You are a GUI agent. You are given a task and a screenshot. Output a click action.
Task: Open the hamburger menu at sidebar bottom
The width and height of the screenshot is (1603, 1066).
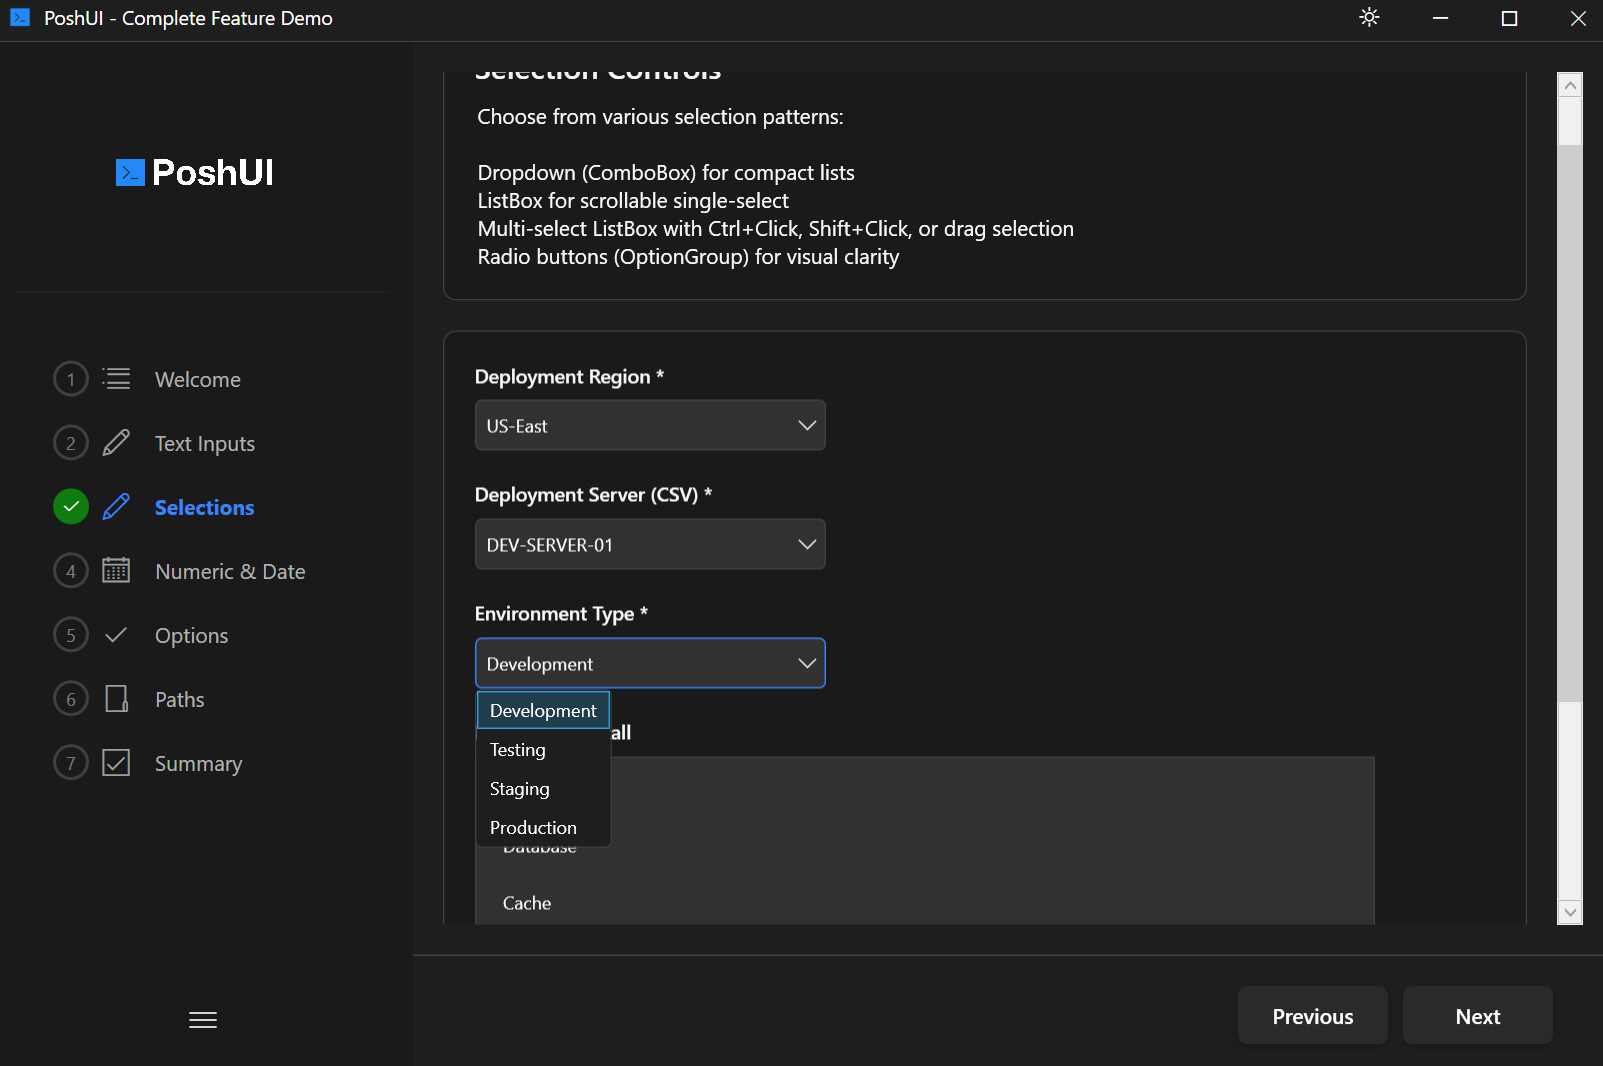203,1020
